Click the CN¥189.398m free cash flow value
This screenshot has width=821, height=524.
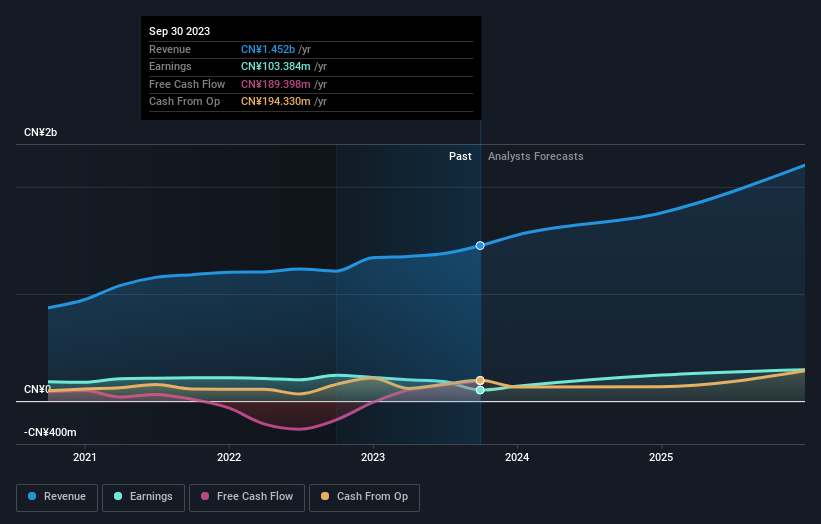click(x=276, y=84)
